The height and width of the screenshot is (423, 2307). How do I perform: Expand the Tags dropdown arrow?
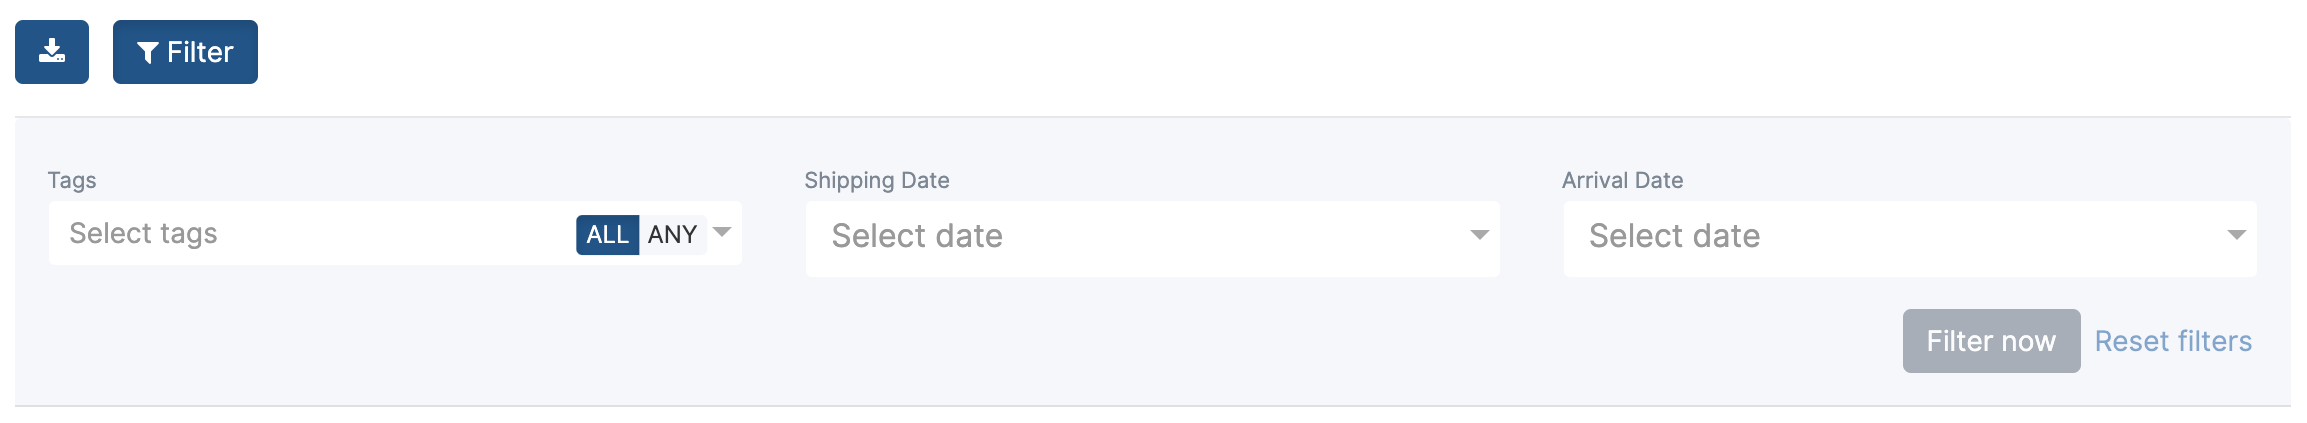(x=722, y=232)
